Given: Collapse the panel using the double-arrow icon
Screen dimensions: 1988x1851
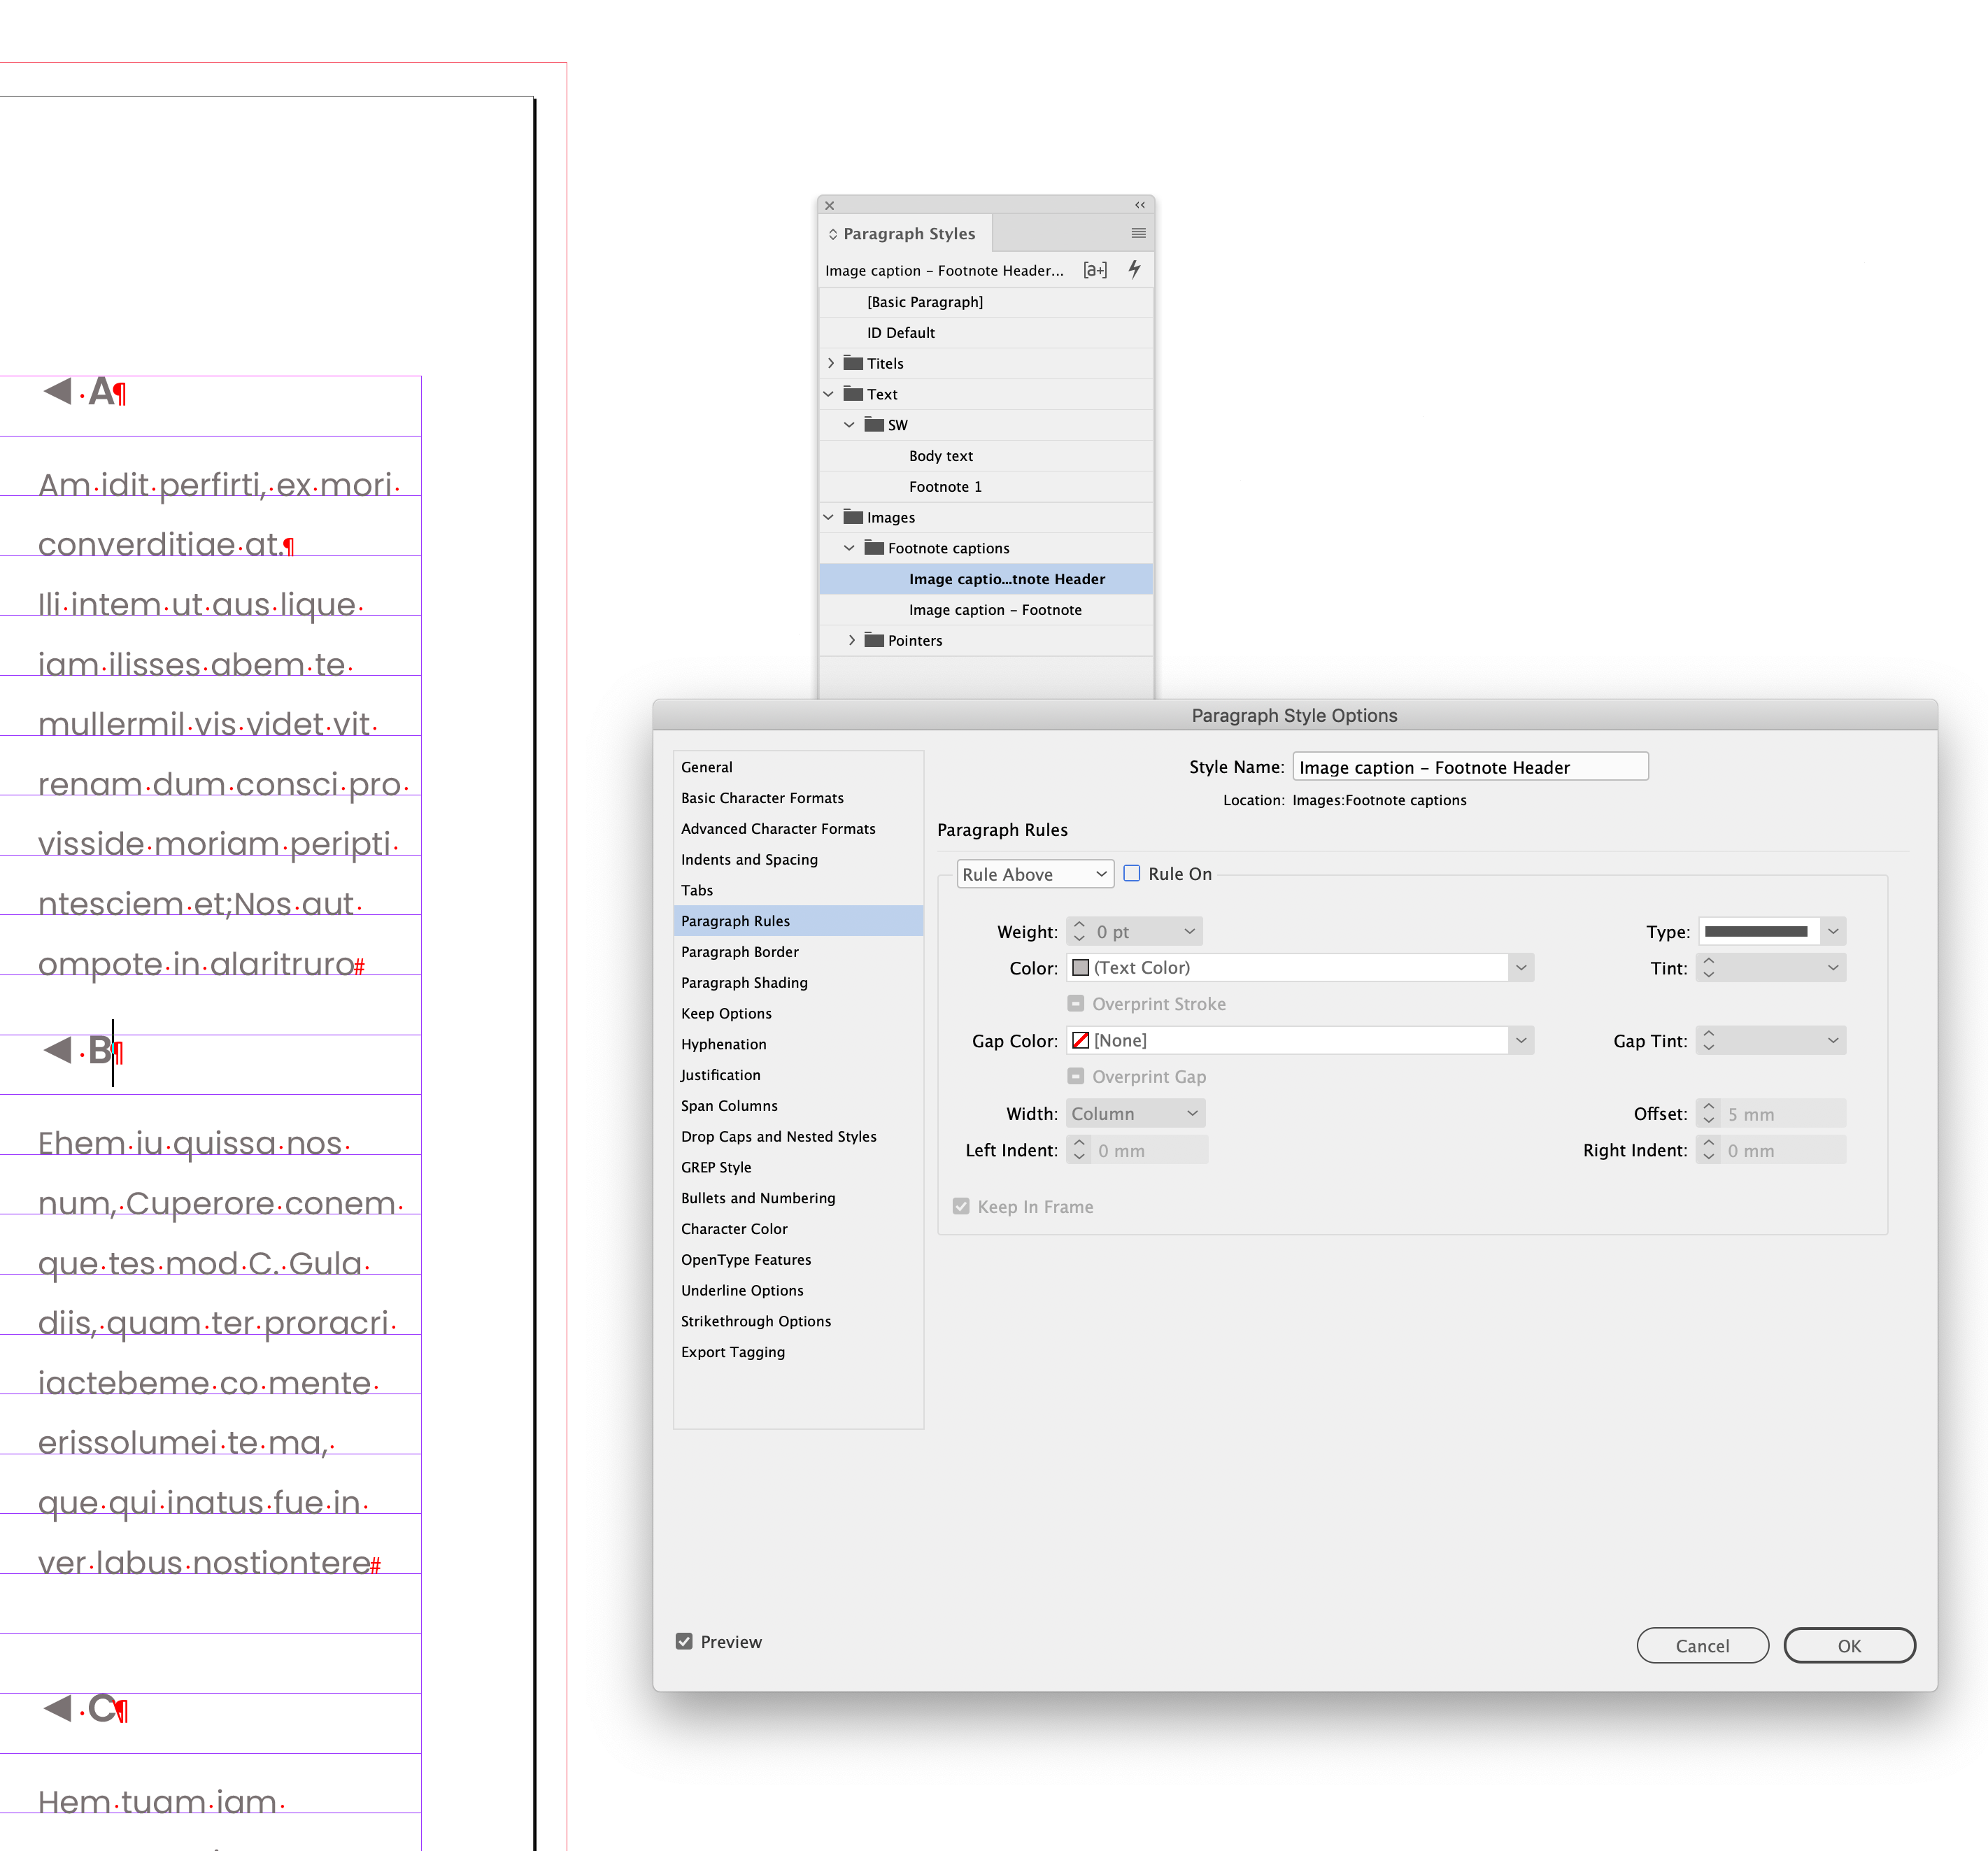Looking at the screenshot, I should [1139, 205].
